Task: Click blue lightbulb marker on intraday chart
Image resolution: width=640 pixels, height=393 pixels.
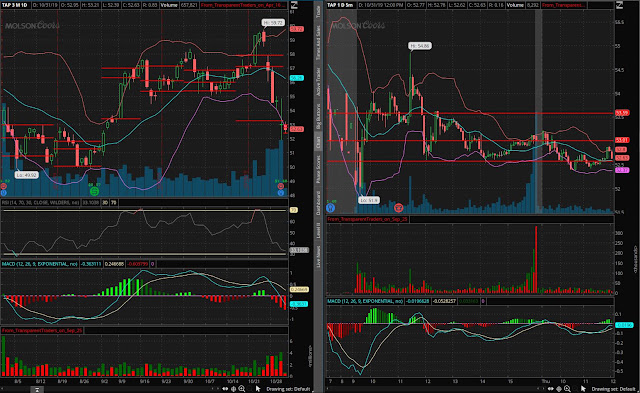Action: coord(331,208)
